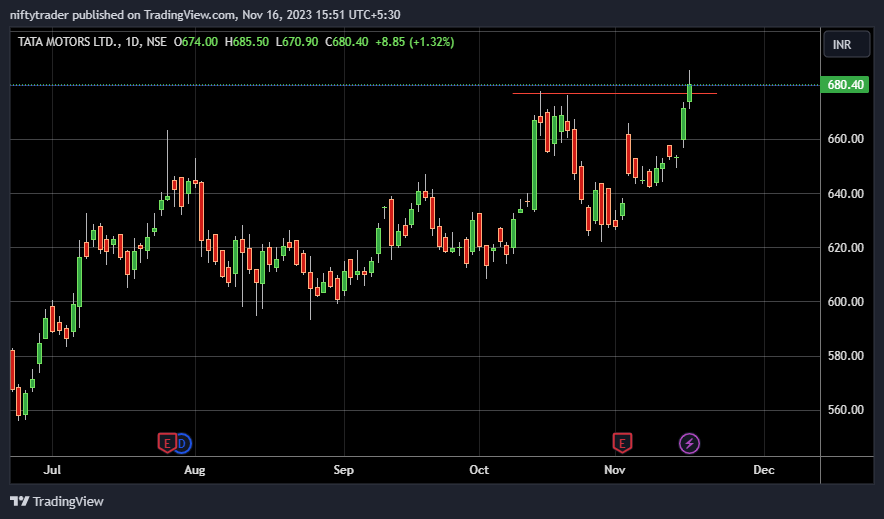884x519 pixels.
Task: Click the 660.00 price axis label
Action: (845, 139)
